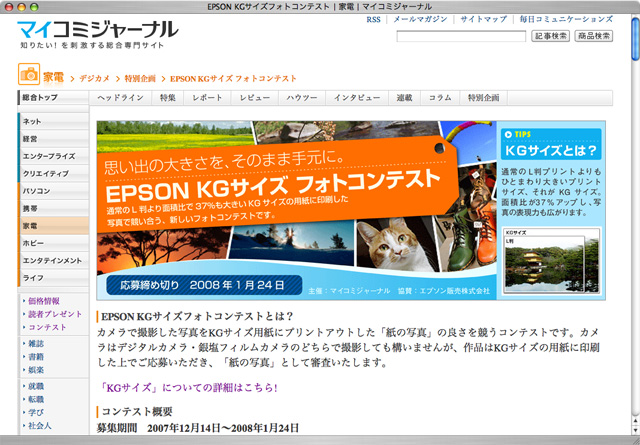Viewport: 640px width, 445px height.
Task: Click the orange camera icon beside 家電
Action: tap(29, 74)
